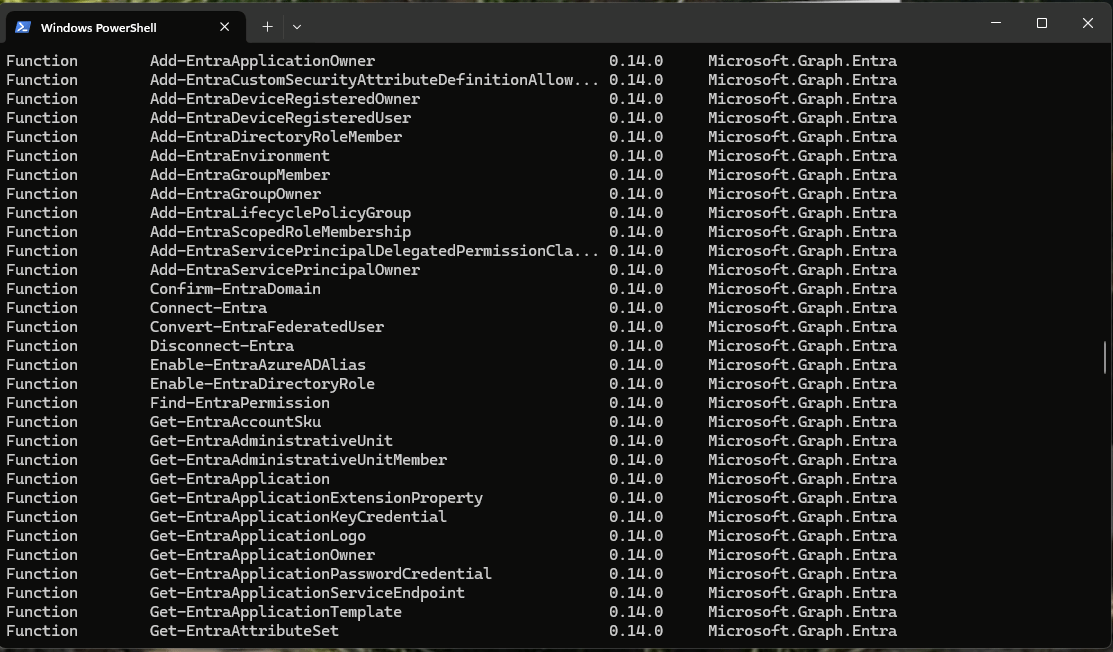Click the vertical scrollbar thumb
The width and height of the screenshot is (1113, 652).
pyautogui.click(x=1105, y=356)
